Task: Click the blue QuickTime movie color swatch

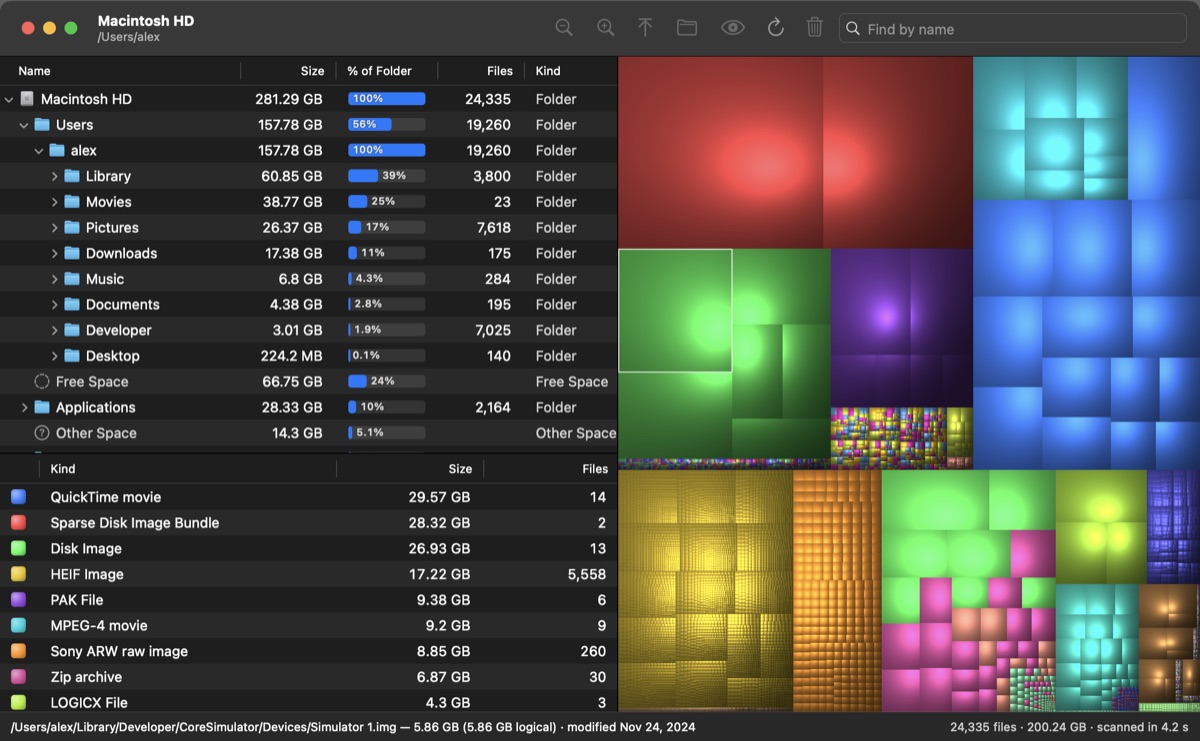Action: pyautogui.click(x=18, y=497)
